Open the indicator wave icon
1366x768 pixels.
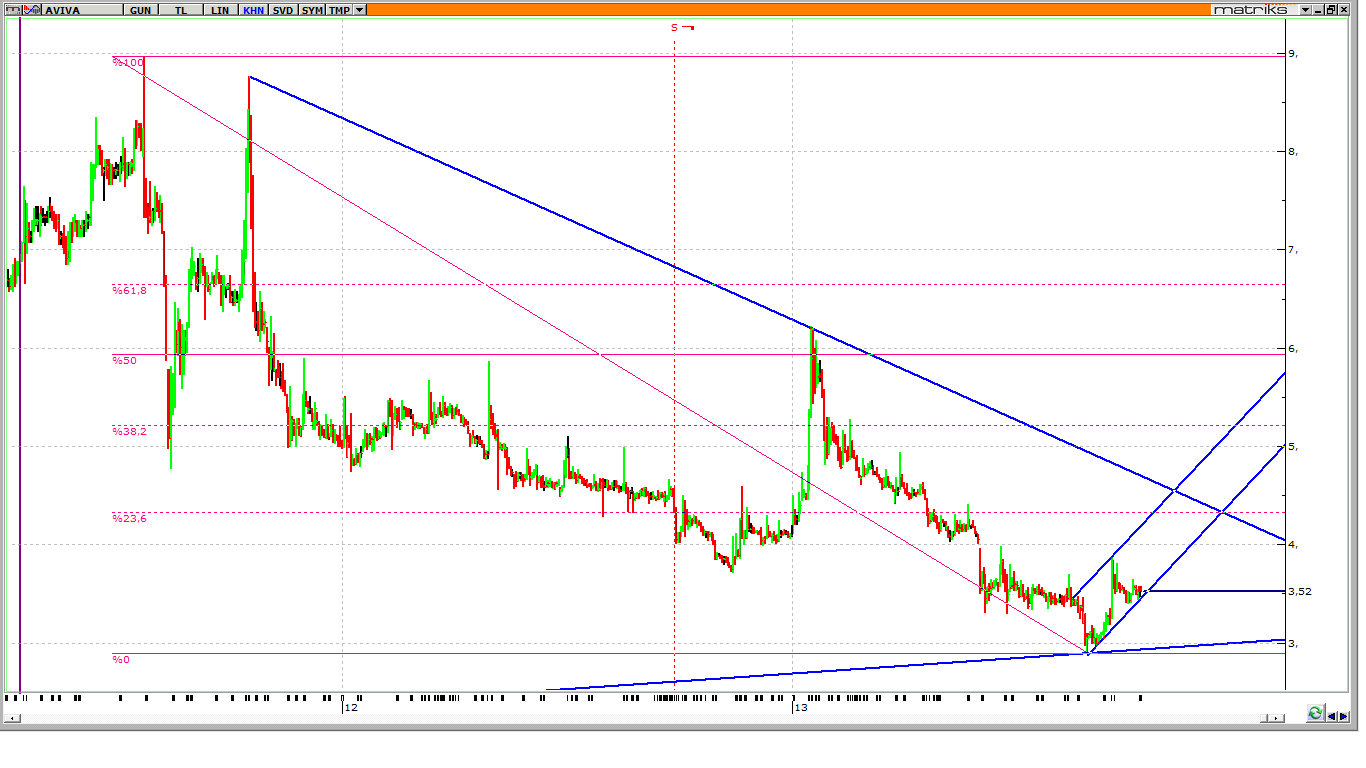tap(31, 9)
